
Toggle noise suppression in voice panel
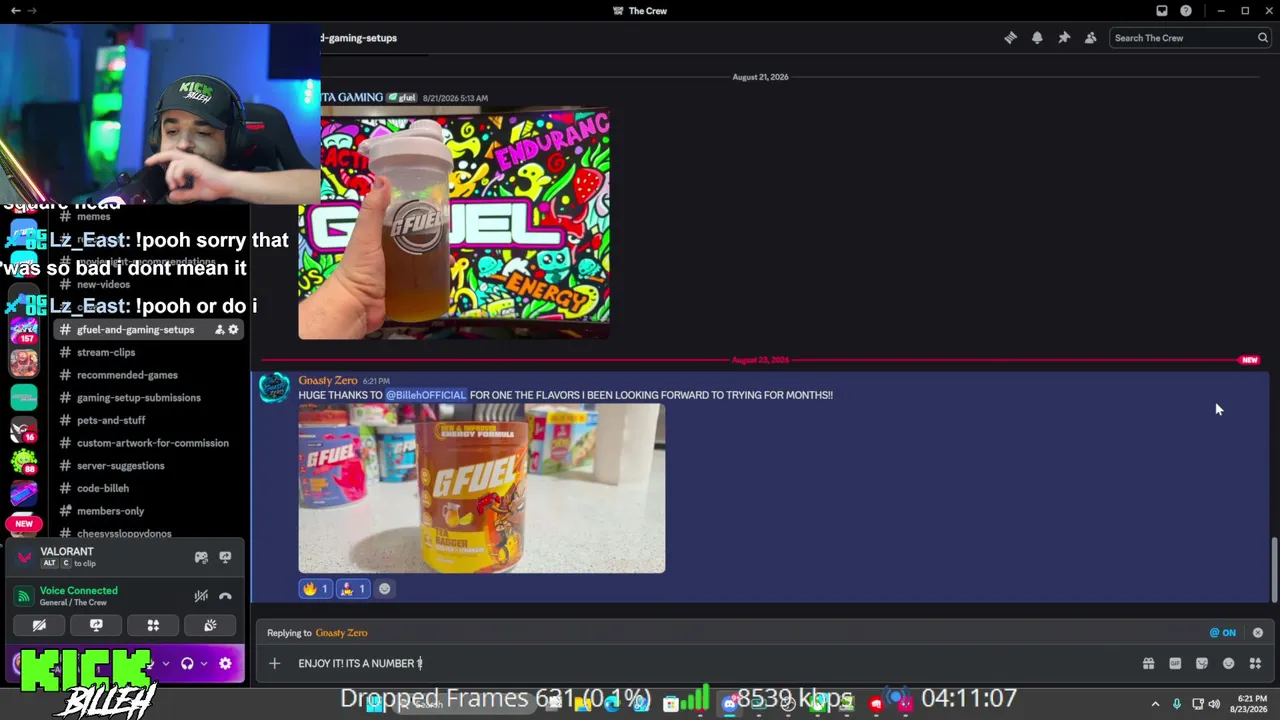[201, 596]
